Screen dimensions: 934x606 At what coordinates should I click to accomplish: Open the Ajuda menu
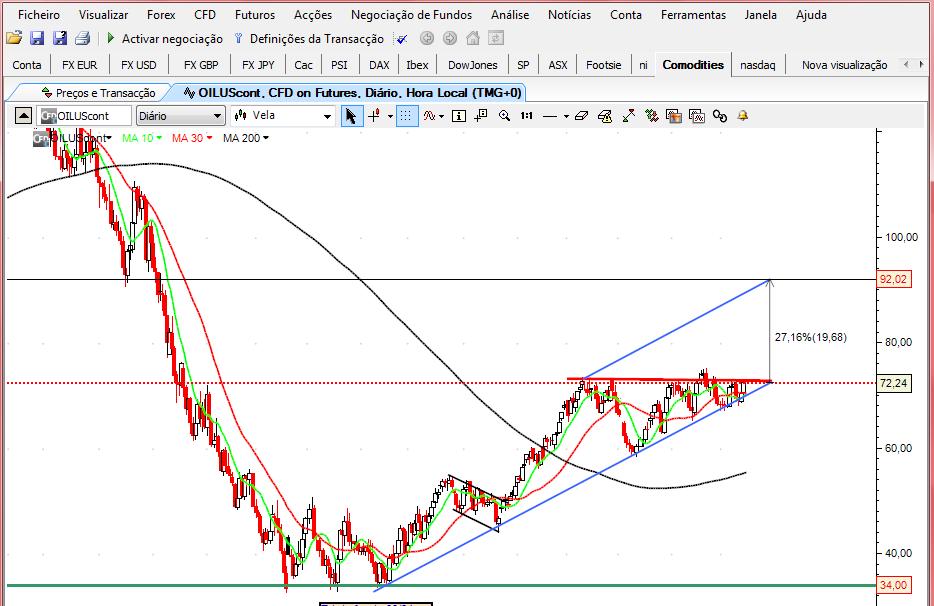811,15
